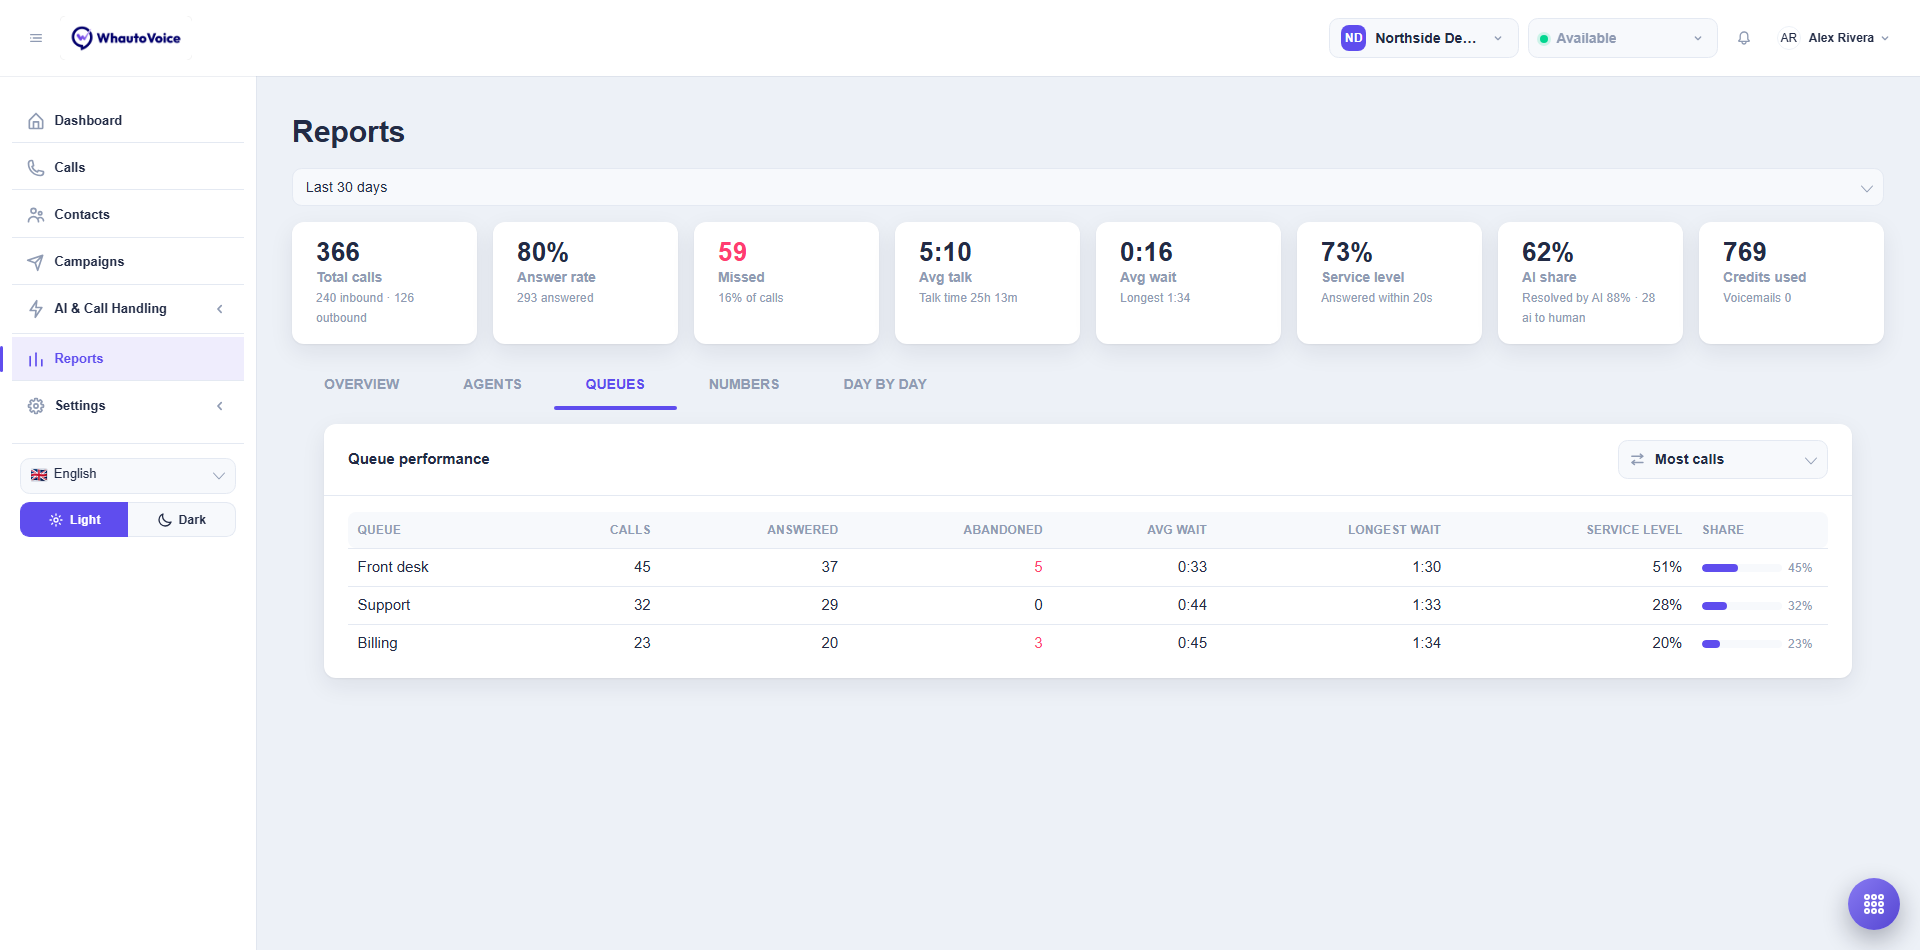This screenshot has width=1920, height=950.
Task: Go to Dashboard in the sidebar
Action: point(128,121)
